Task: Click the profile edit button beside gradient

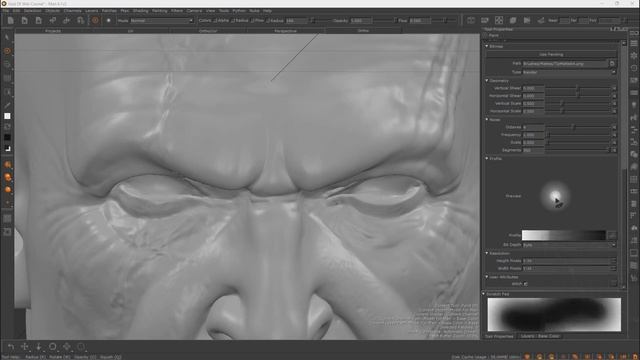Action: [x=611, y=235]
